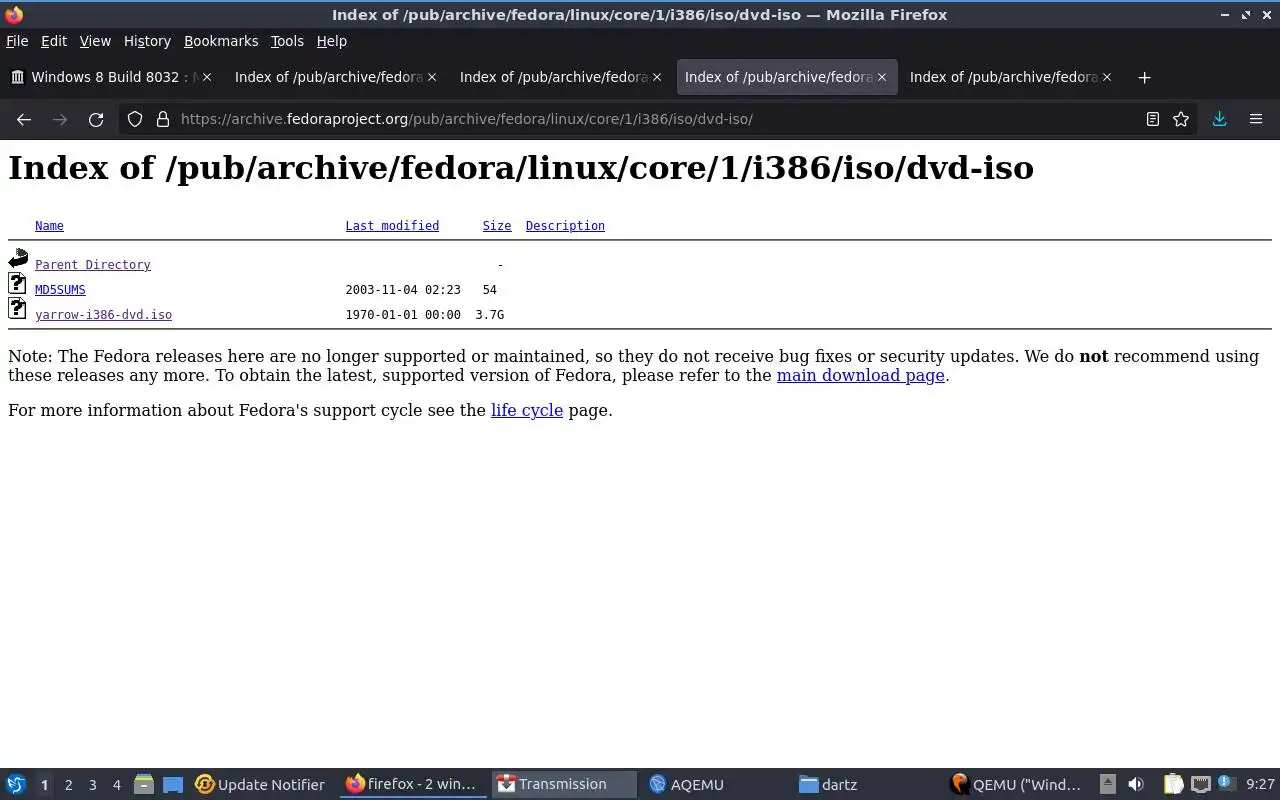Open the Tools menu

[x=287, y=41]
